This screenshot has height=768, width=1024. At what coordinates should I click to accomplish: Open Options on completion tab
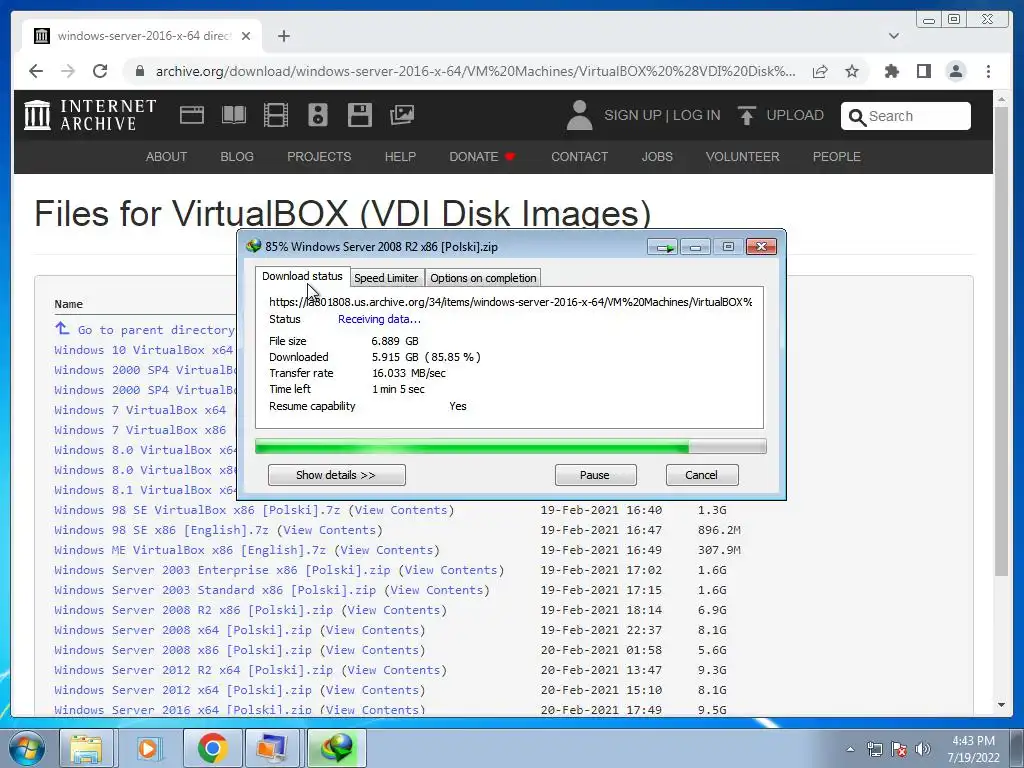483,278
